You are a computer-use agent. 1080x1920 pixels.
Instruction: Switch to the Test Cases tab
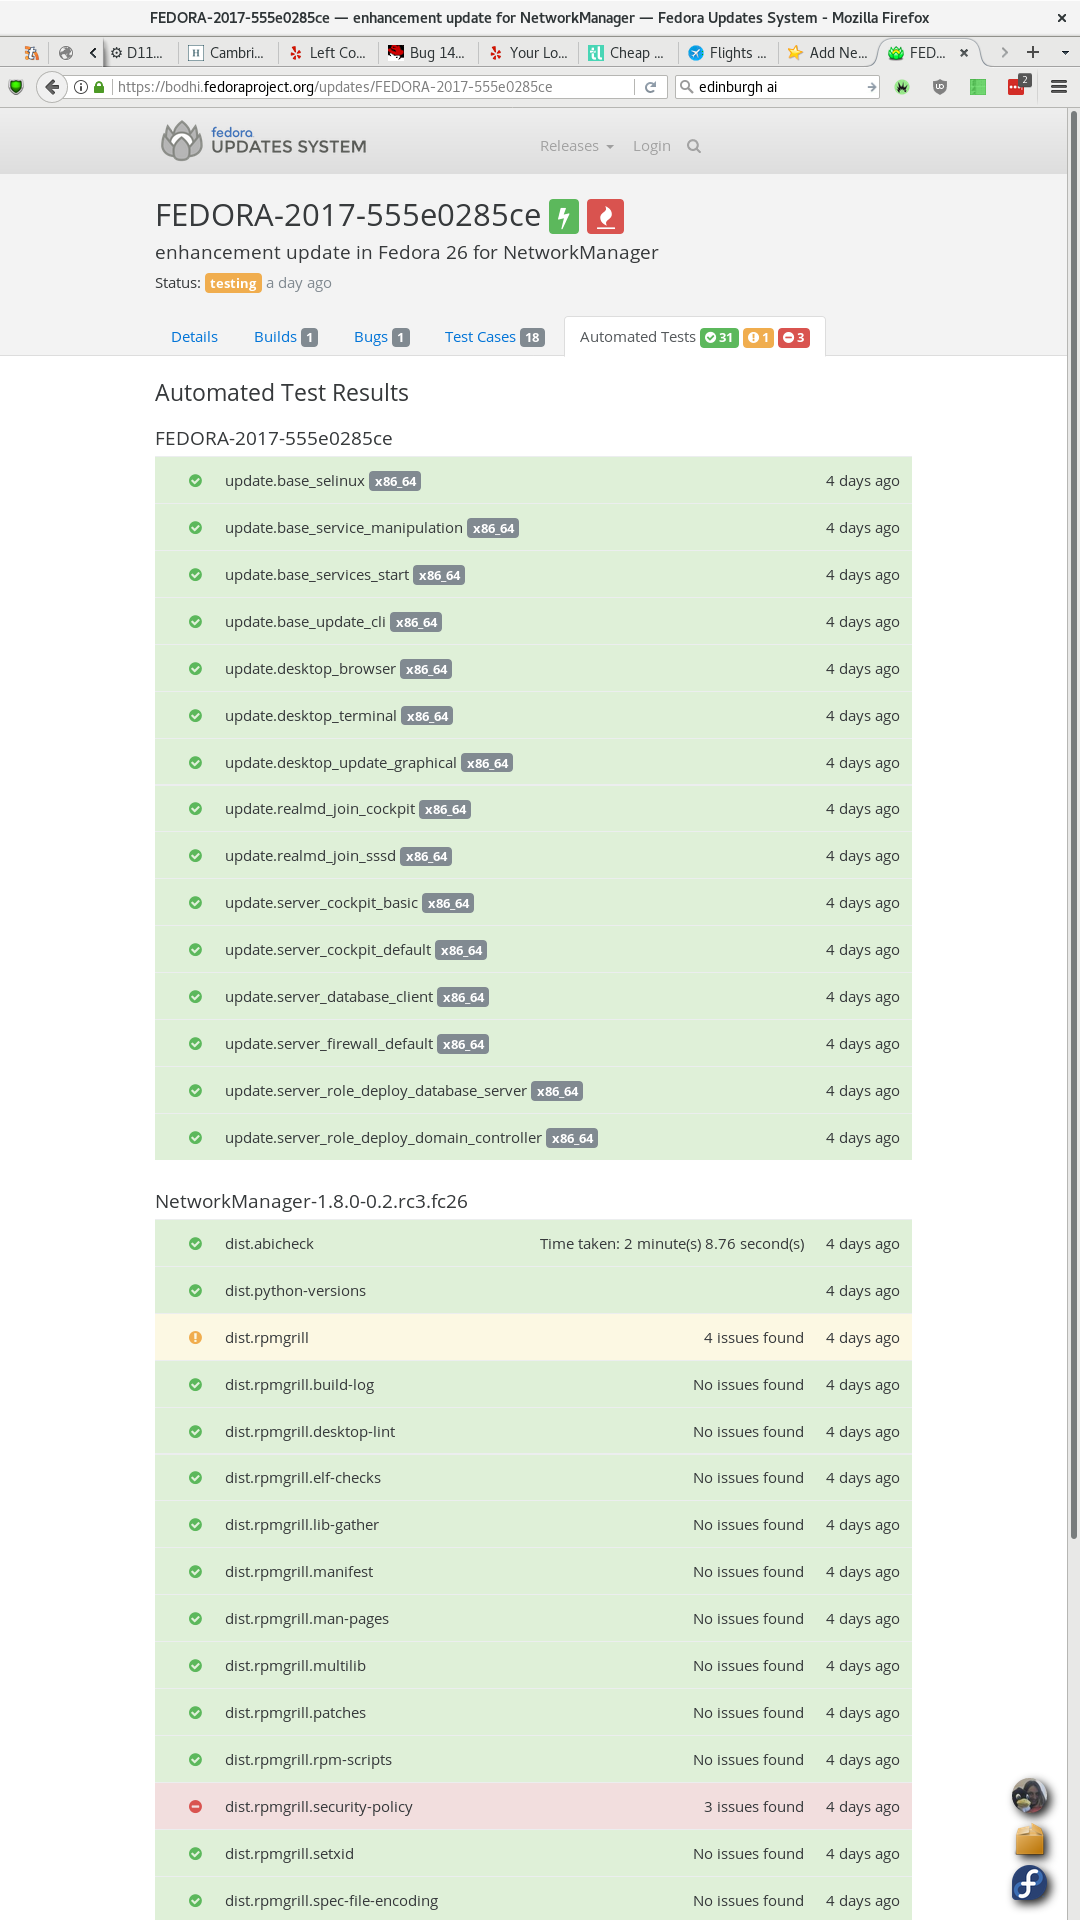[x=494, y=337]
